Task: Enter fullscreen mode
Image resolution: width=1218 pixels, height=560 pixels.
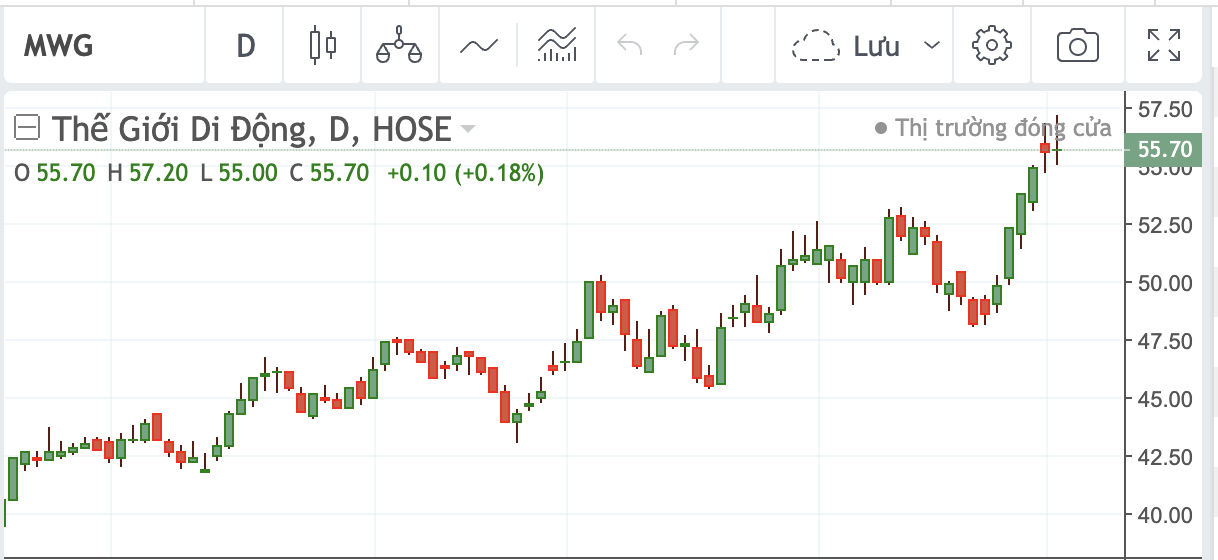Action: [x=1162, y=46]
